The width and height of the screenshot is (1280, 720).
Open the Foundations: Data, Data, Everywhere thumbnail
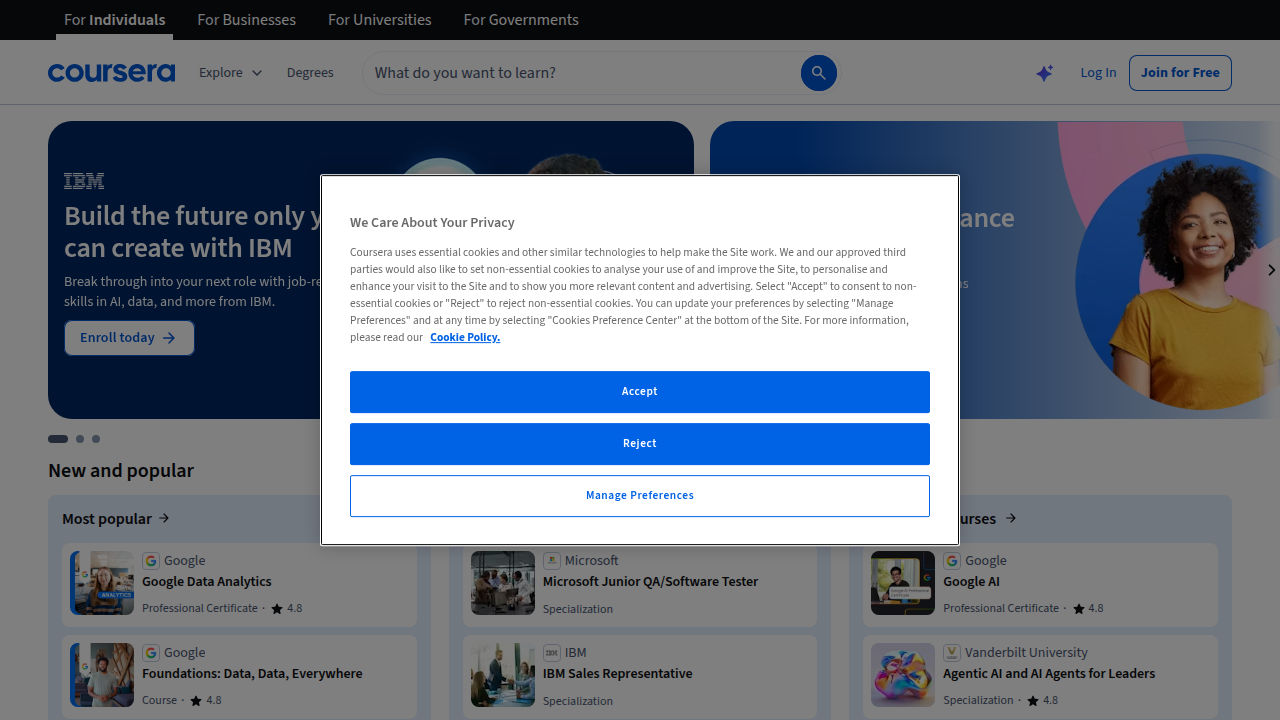102,675
